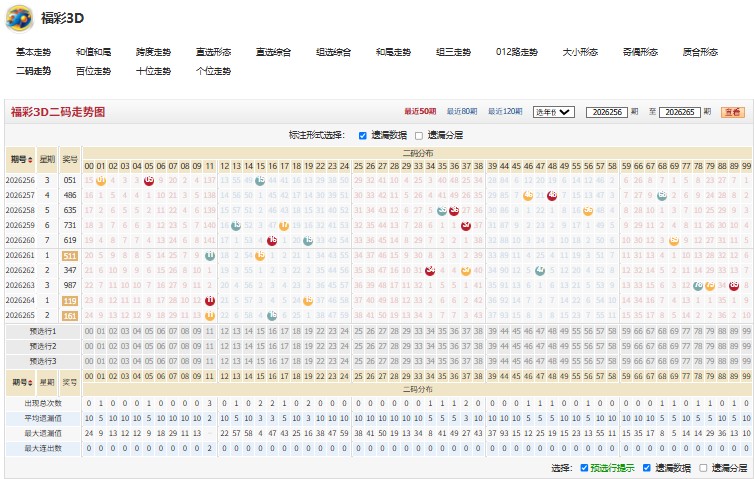Click the sort arrows beside bottom 期号 header
This screenshot has height=479, width=754.
[x=30, y=383]
